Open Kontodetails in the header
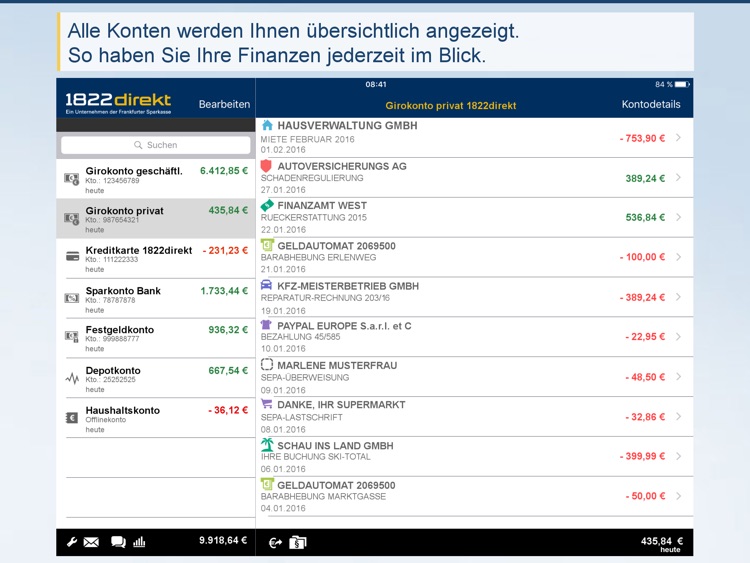The width and height of the screenshot is (750, 563). pyautogui.click(x=650, y=104)
